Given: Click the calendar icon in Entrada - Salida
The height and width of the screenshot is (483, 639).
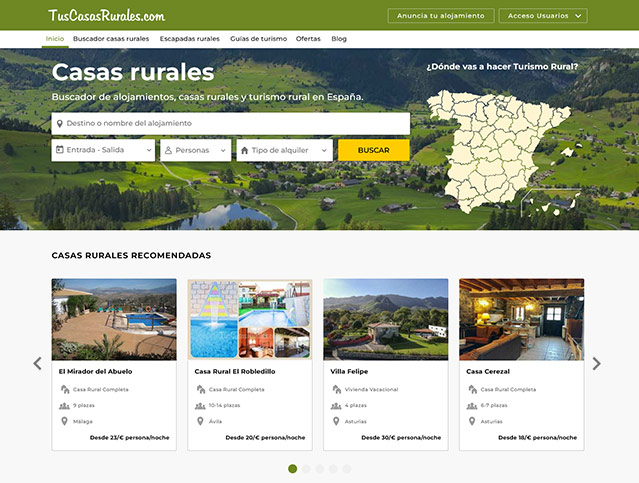Looking at the screenshot, I should click(x=60, y=150).
